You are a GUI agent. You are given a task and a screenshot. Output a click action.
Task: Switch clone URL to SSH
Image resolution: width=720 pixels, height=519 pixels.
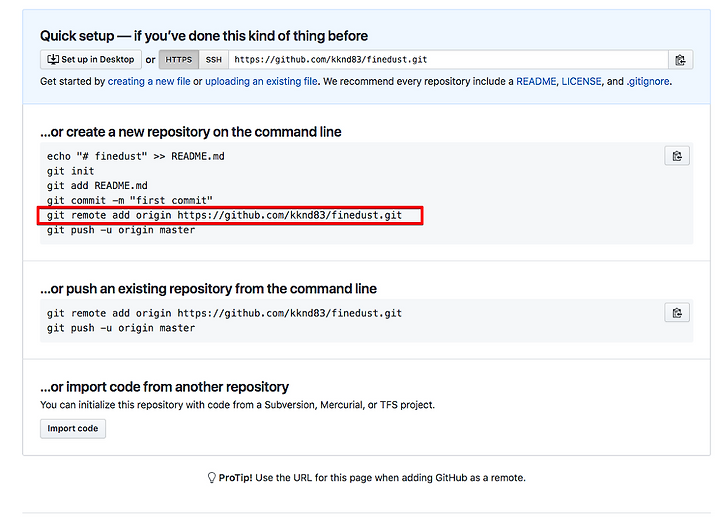(x=214, y=60)
